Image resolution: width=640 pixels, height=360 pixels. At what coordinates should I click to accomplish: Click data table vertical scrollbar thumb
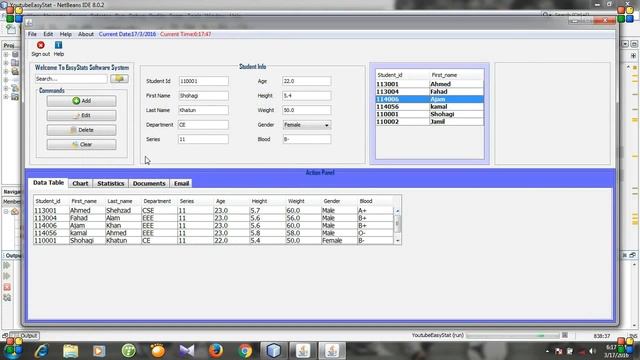point(398,223)
